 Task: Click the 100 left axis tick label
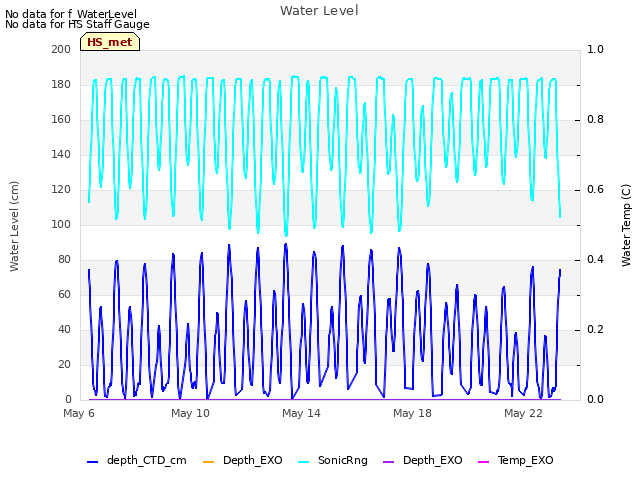click(61, 224)
